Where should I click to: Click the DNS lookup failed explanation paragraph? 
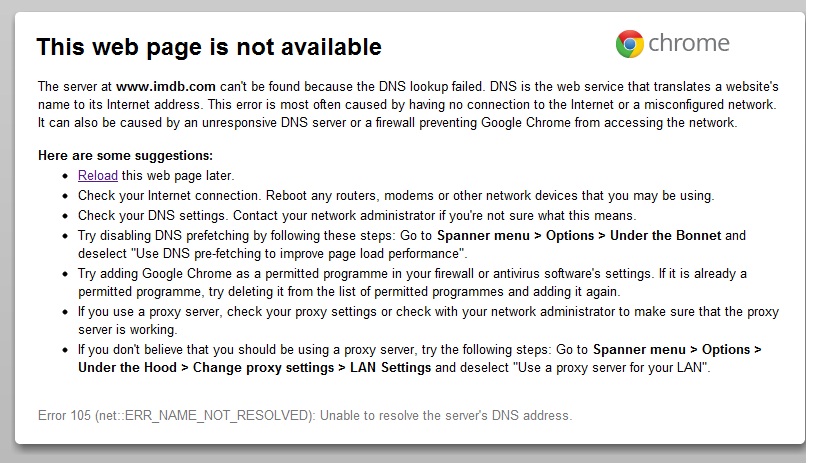click(x=407, y=104)
